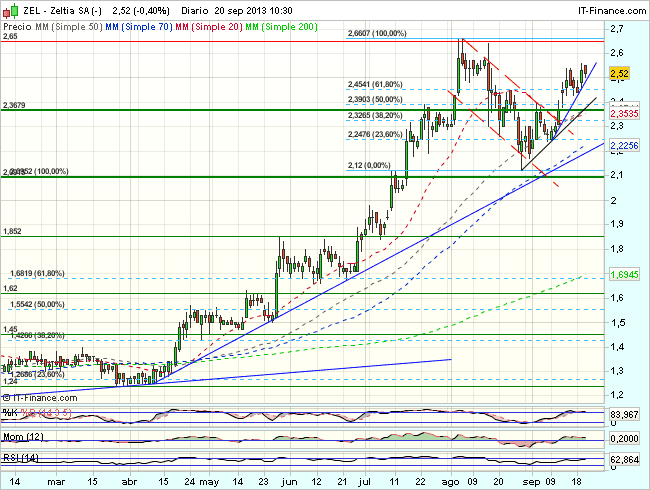The height and width of the screenshot is (490, 650).
Task: Click the 1,62 horizontal level label
Action: click(x=10, y=289)
